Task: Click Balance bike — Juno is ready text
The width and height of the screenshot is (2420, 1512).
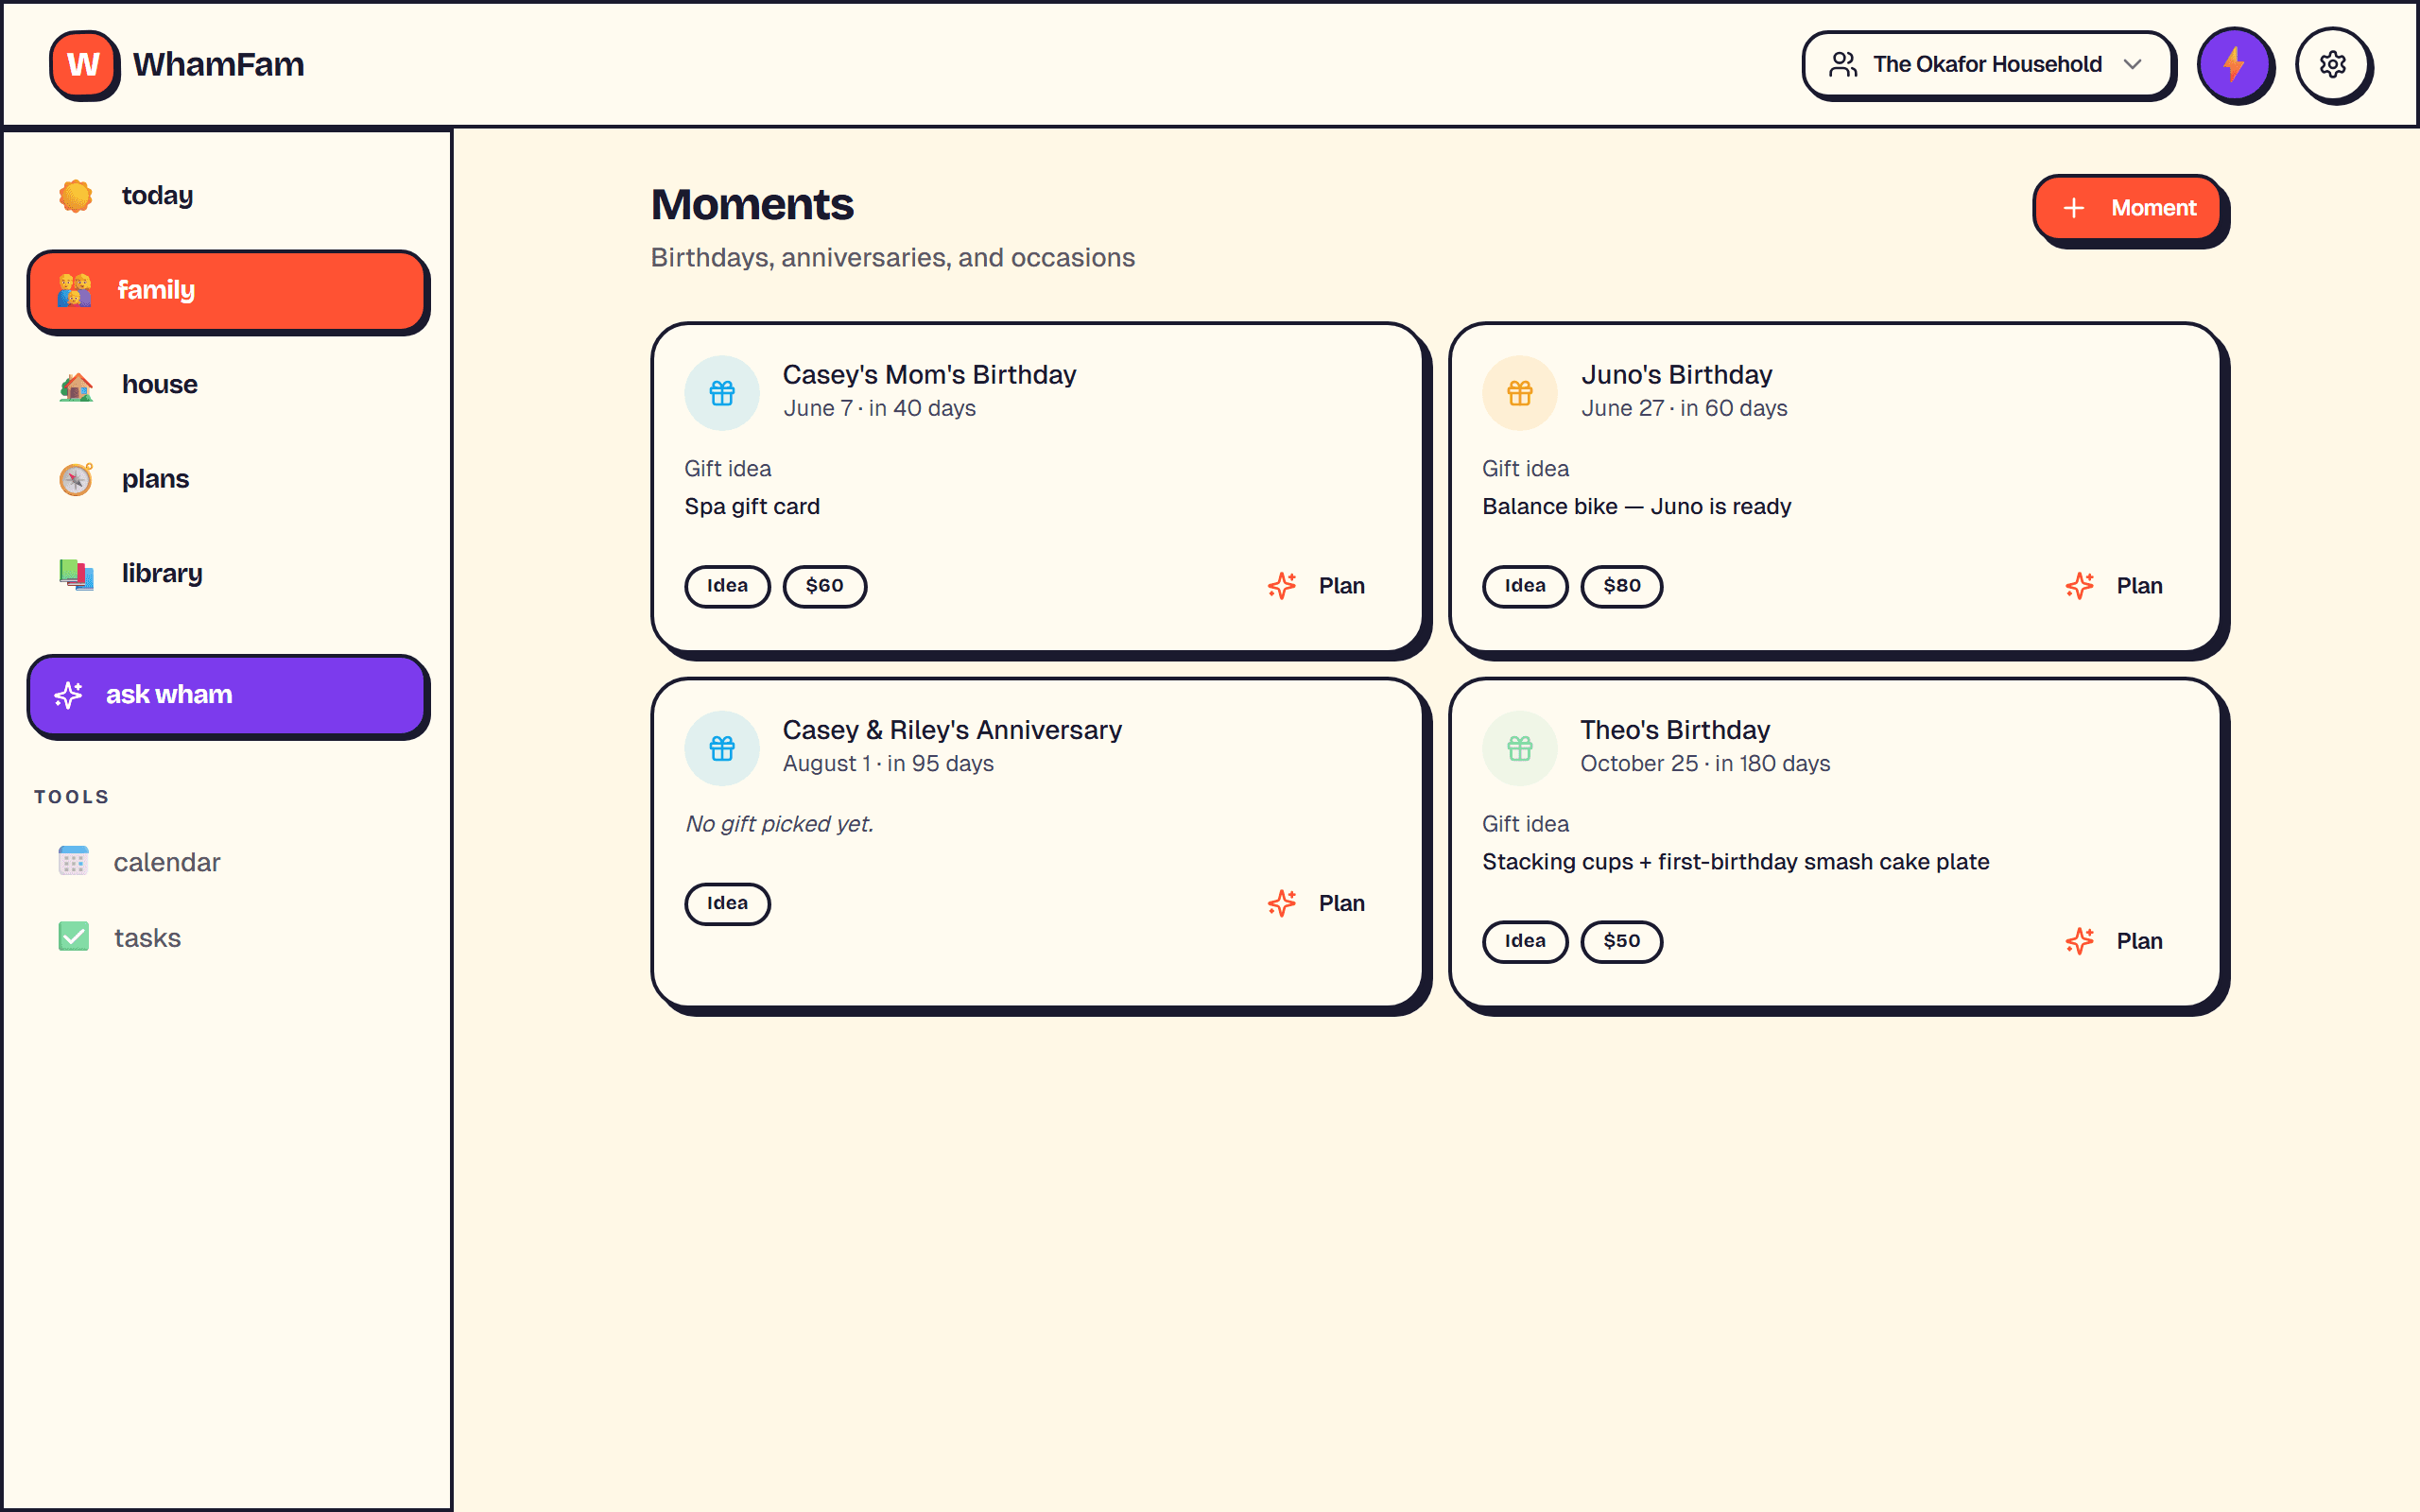Action: coord(1636,507)
